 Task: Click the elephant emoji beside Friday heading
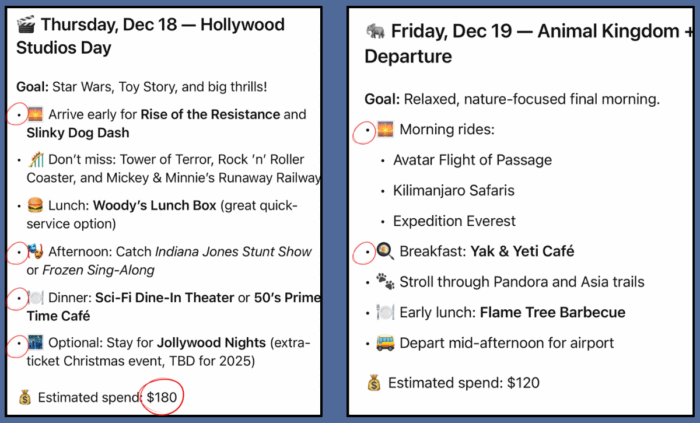(377, 32)
